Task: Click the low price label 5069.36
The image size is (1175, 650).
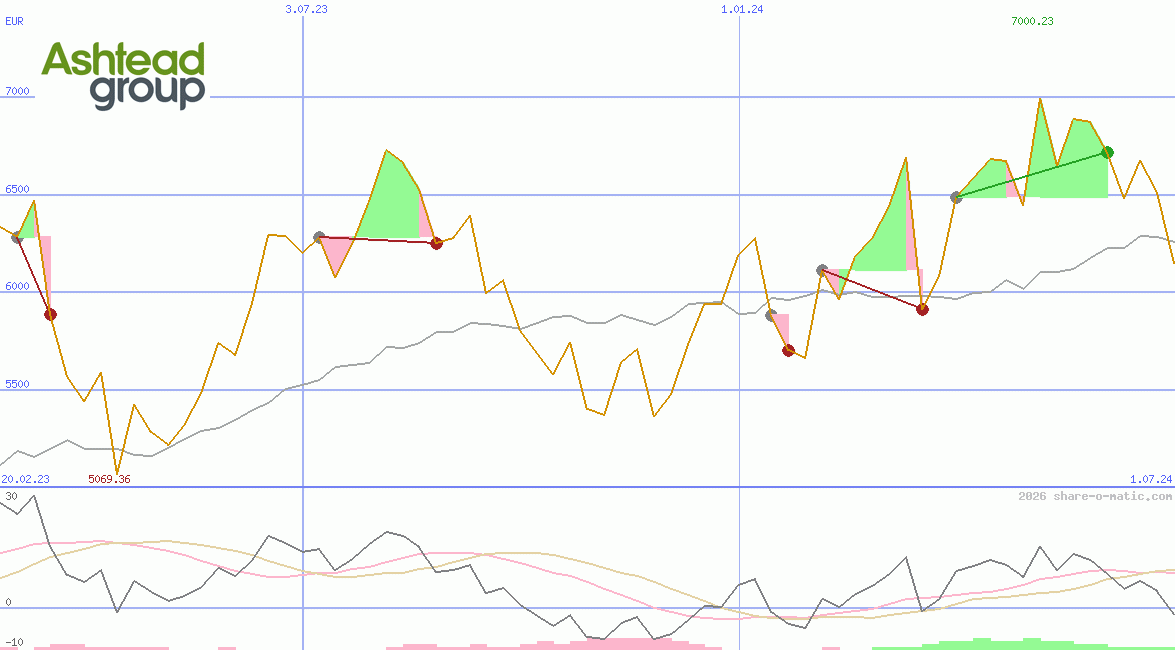Action: point(108,479)
